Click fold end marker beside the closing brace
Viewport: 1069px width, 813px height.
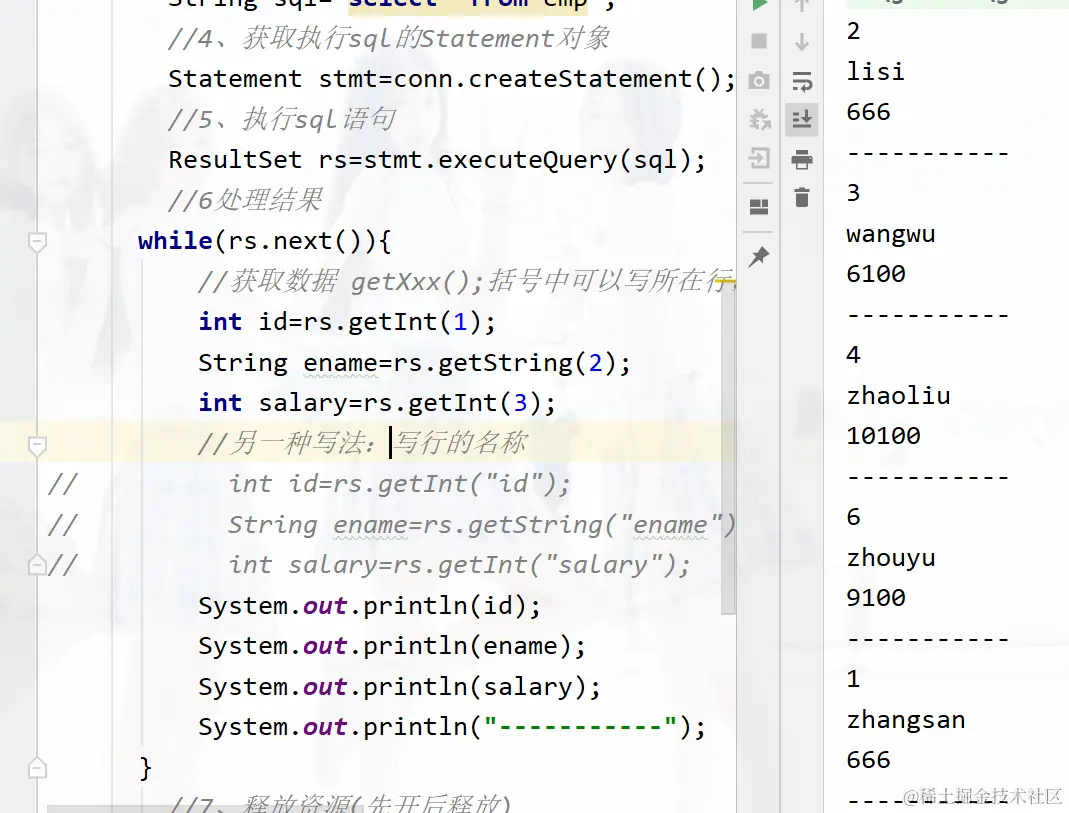pyautogui.click(x=37, y=768)
